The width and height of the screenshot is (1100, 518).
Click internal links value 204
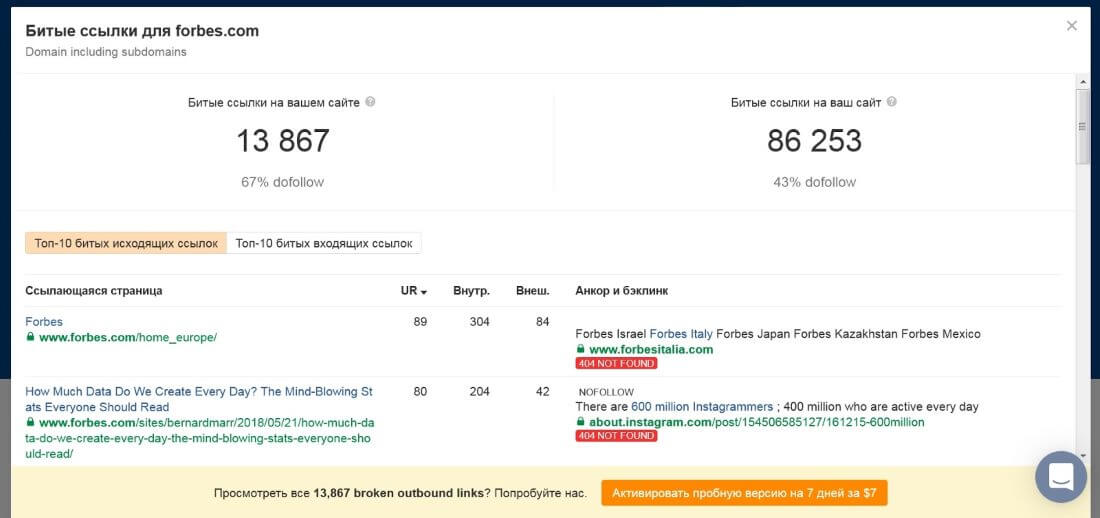(x=479, y=391)
